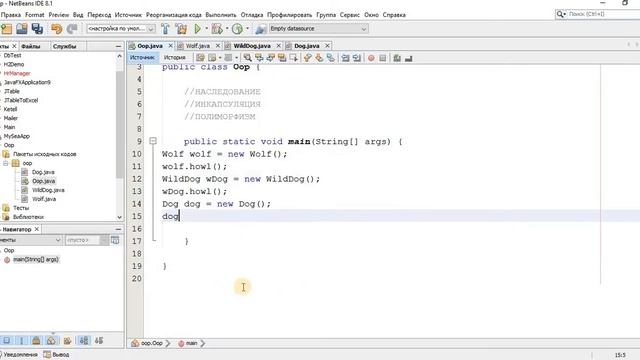The height and width of the screenshot is (360, 640).
Task: Minimize the Navigator panel
Action: (118, 229)
